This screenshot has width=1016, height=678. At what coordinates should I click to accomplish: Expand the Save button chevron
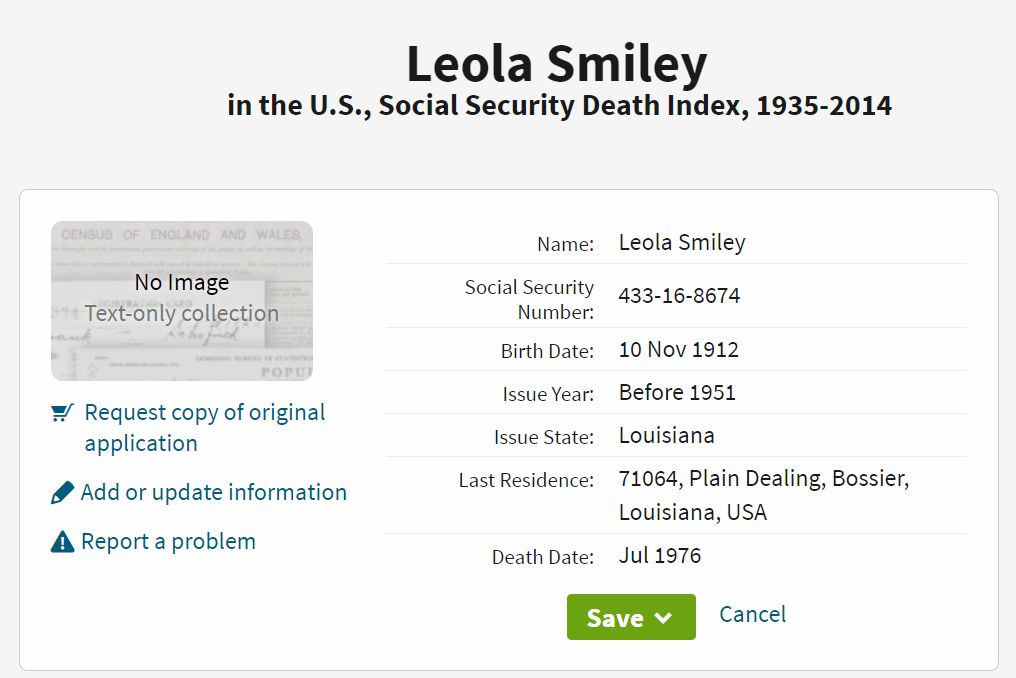pos(663,618)
